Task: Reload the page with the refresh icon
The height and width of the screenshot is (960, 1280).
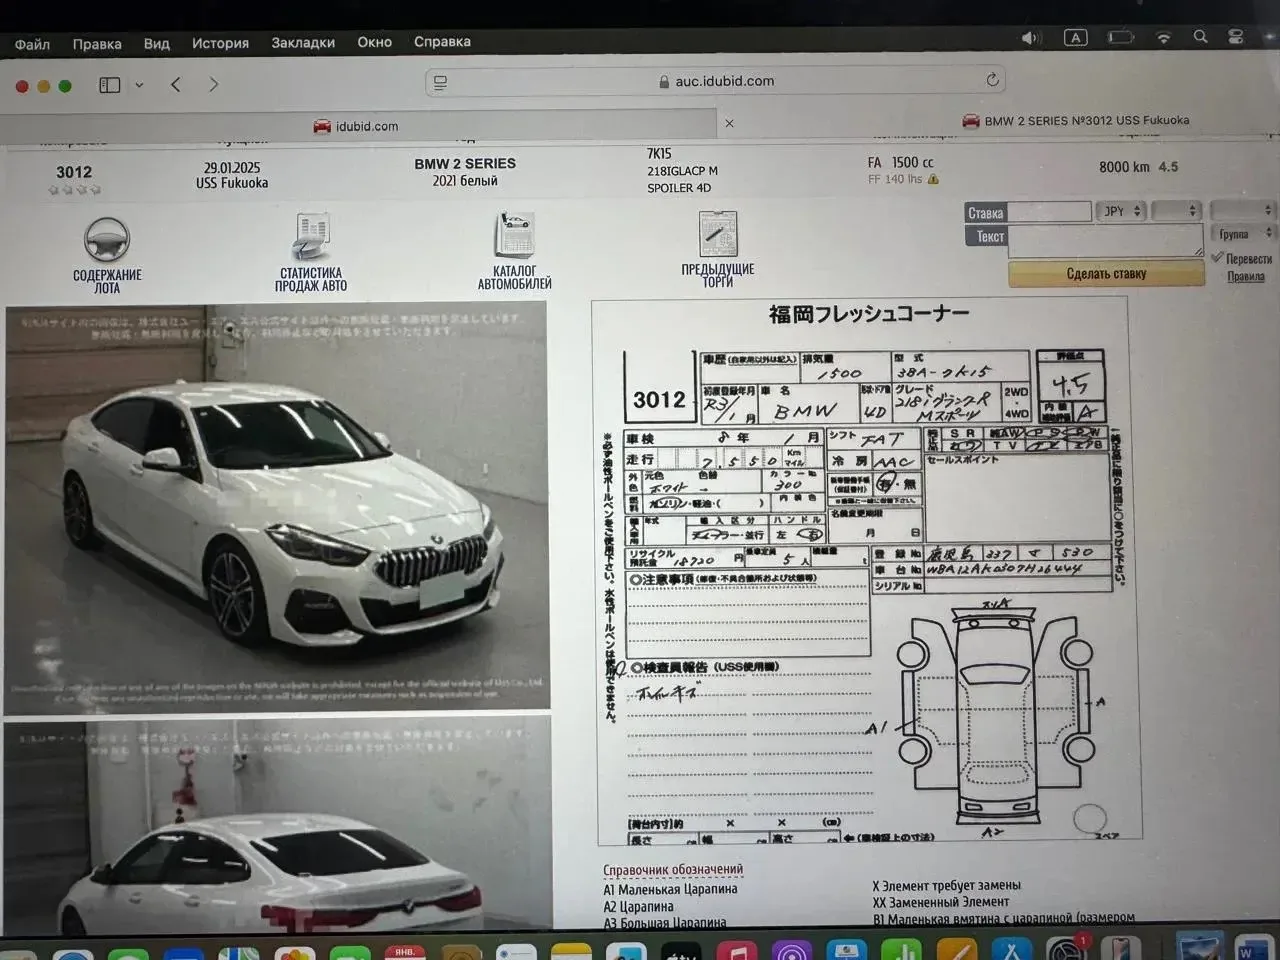Action: pyautogui.click(x=992, y=80)
